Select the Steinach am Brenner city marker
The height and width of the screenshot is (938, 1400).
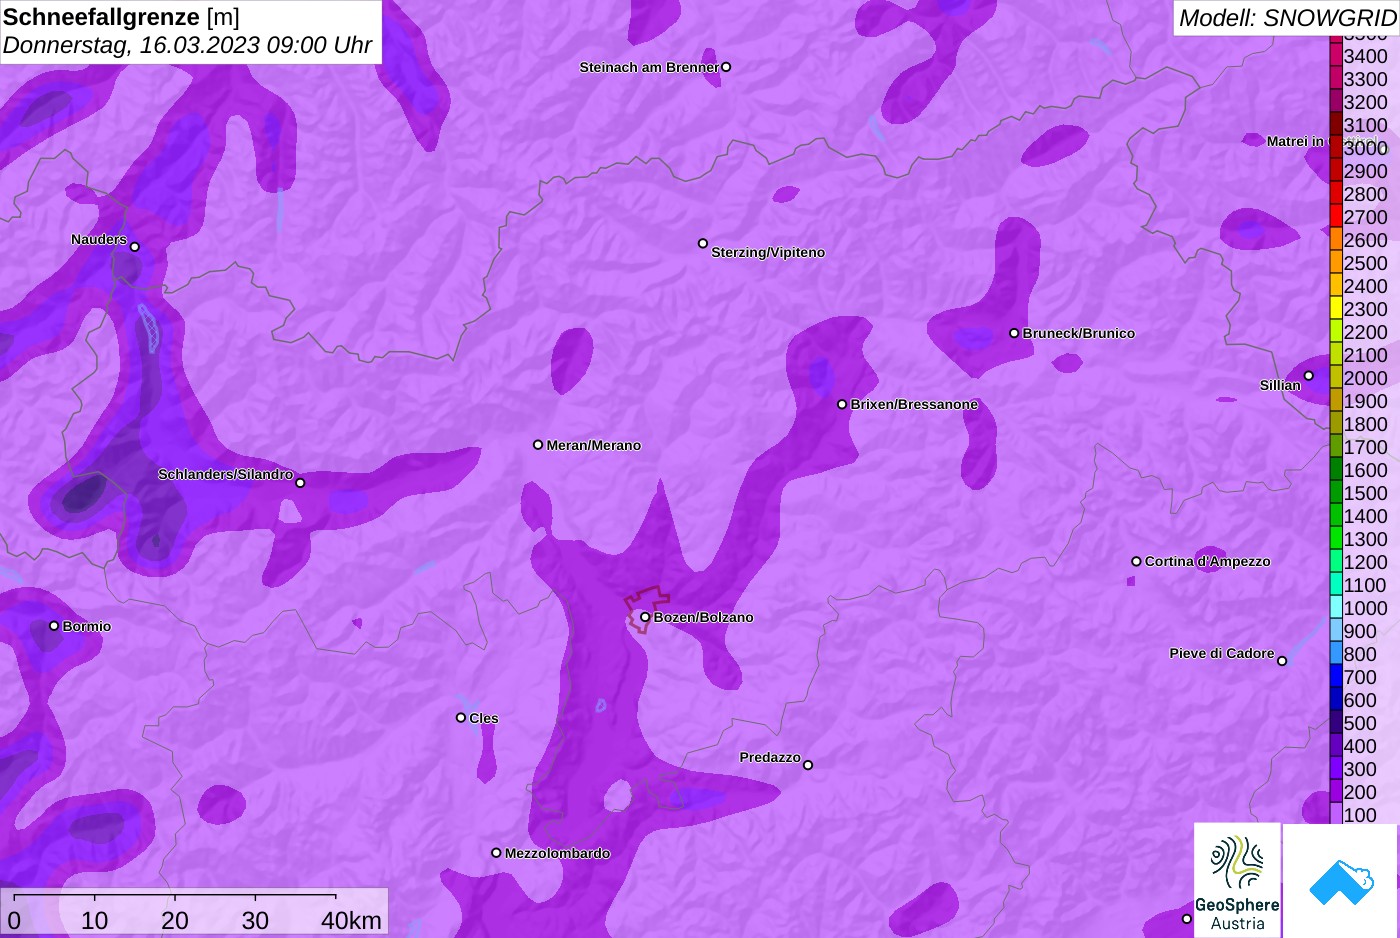[x=726, y=67]
